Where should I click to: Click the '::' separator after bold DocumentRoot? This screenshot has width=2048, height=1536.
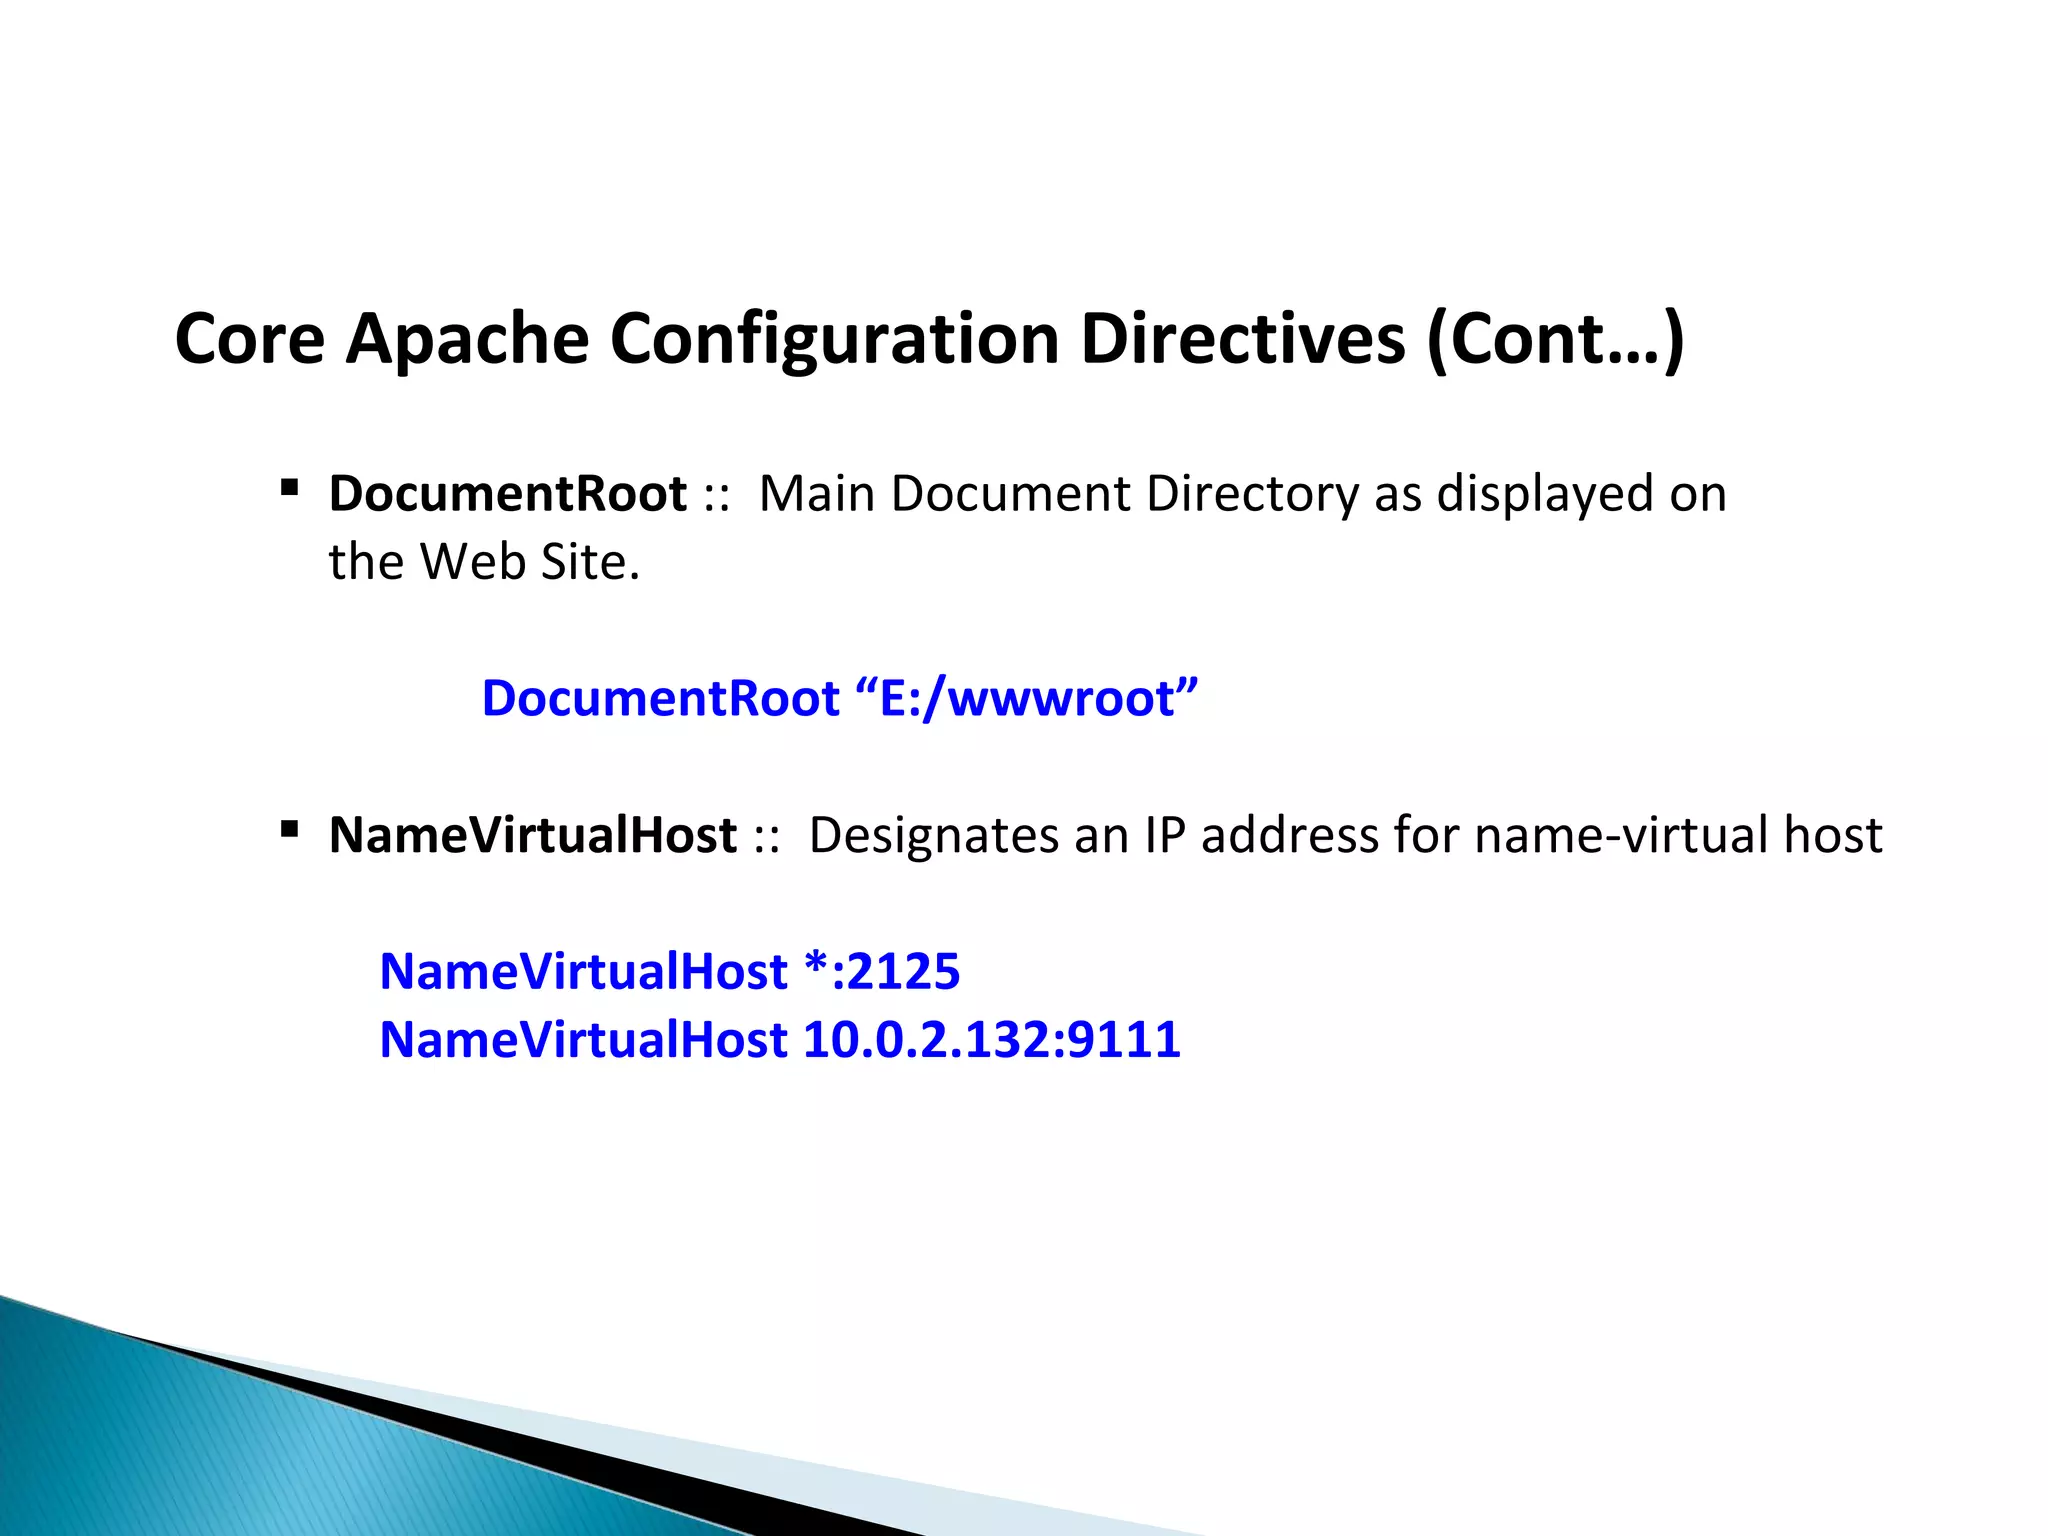coord(716,496)
